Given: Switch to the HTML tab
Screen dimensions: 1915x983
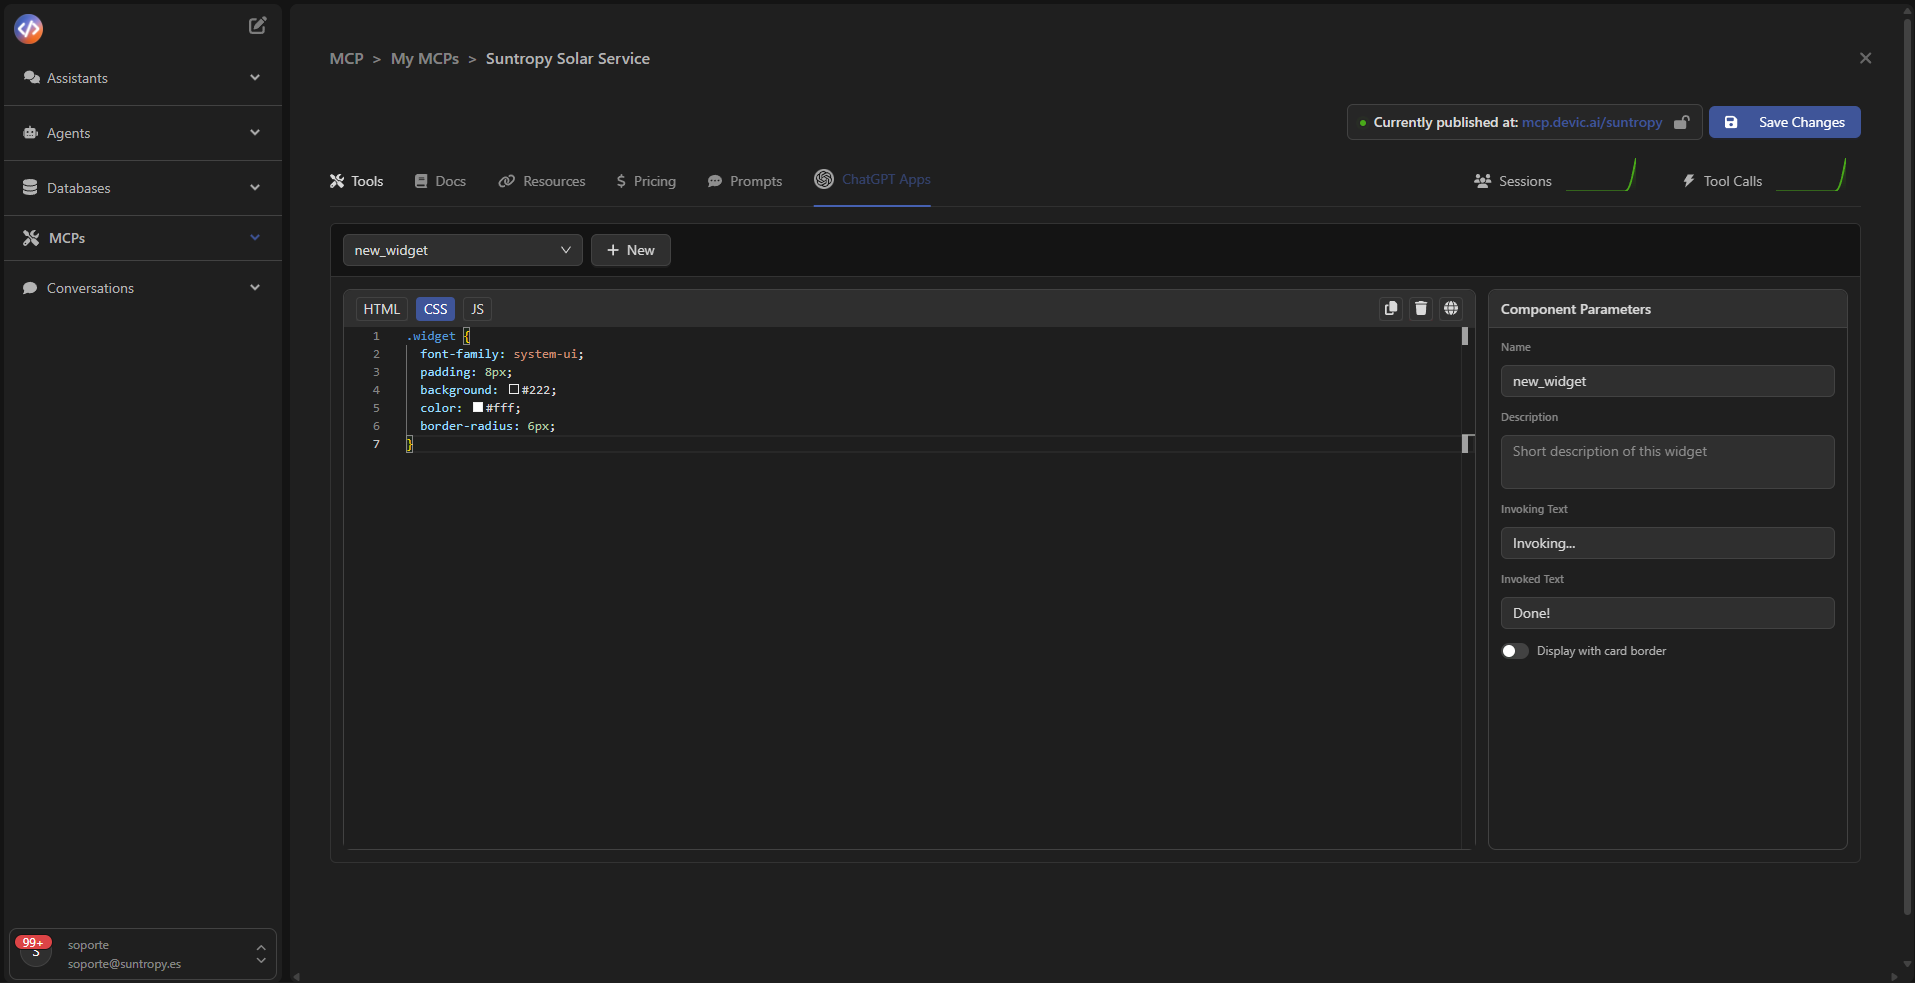Looking at the screenshot, I should coord(381,309).
